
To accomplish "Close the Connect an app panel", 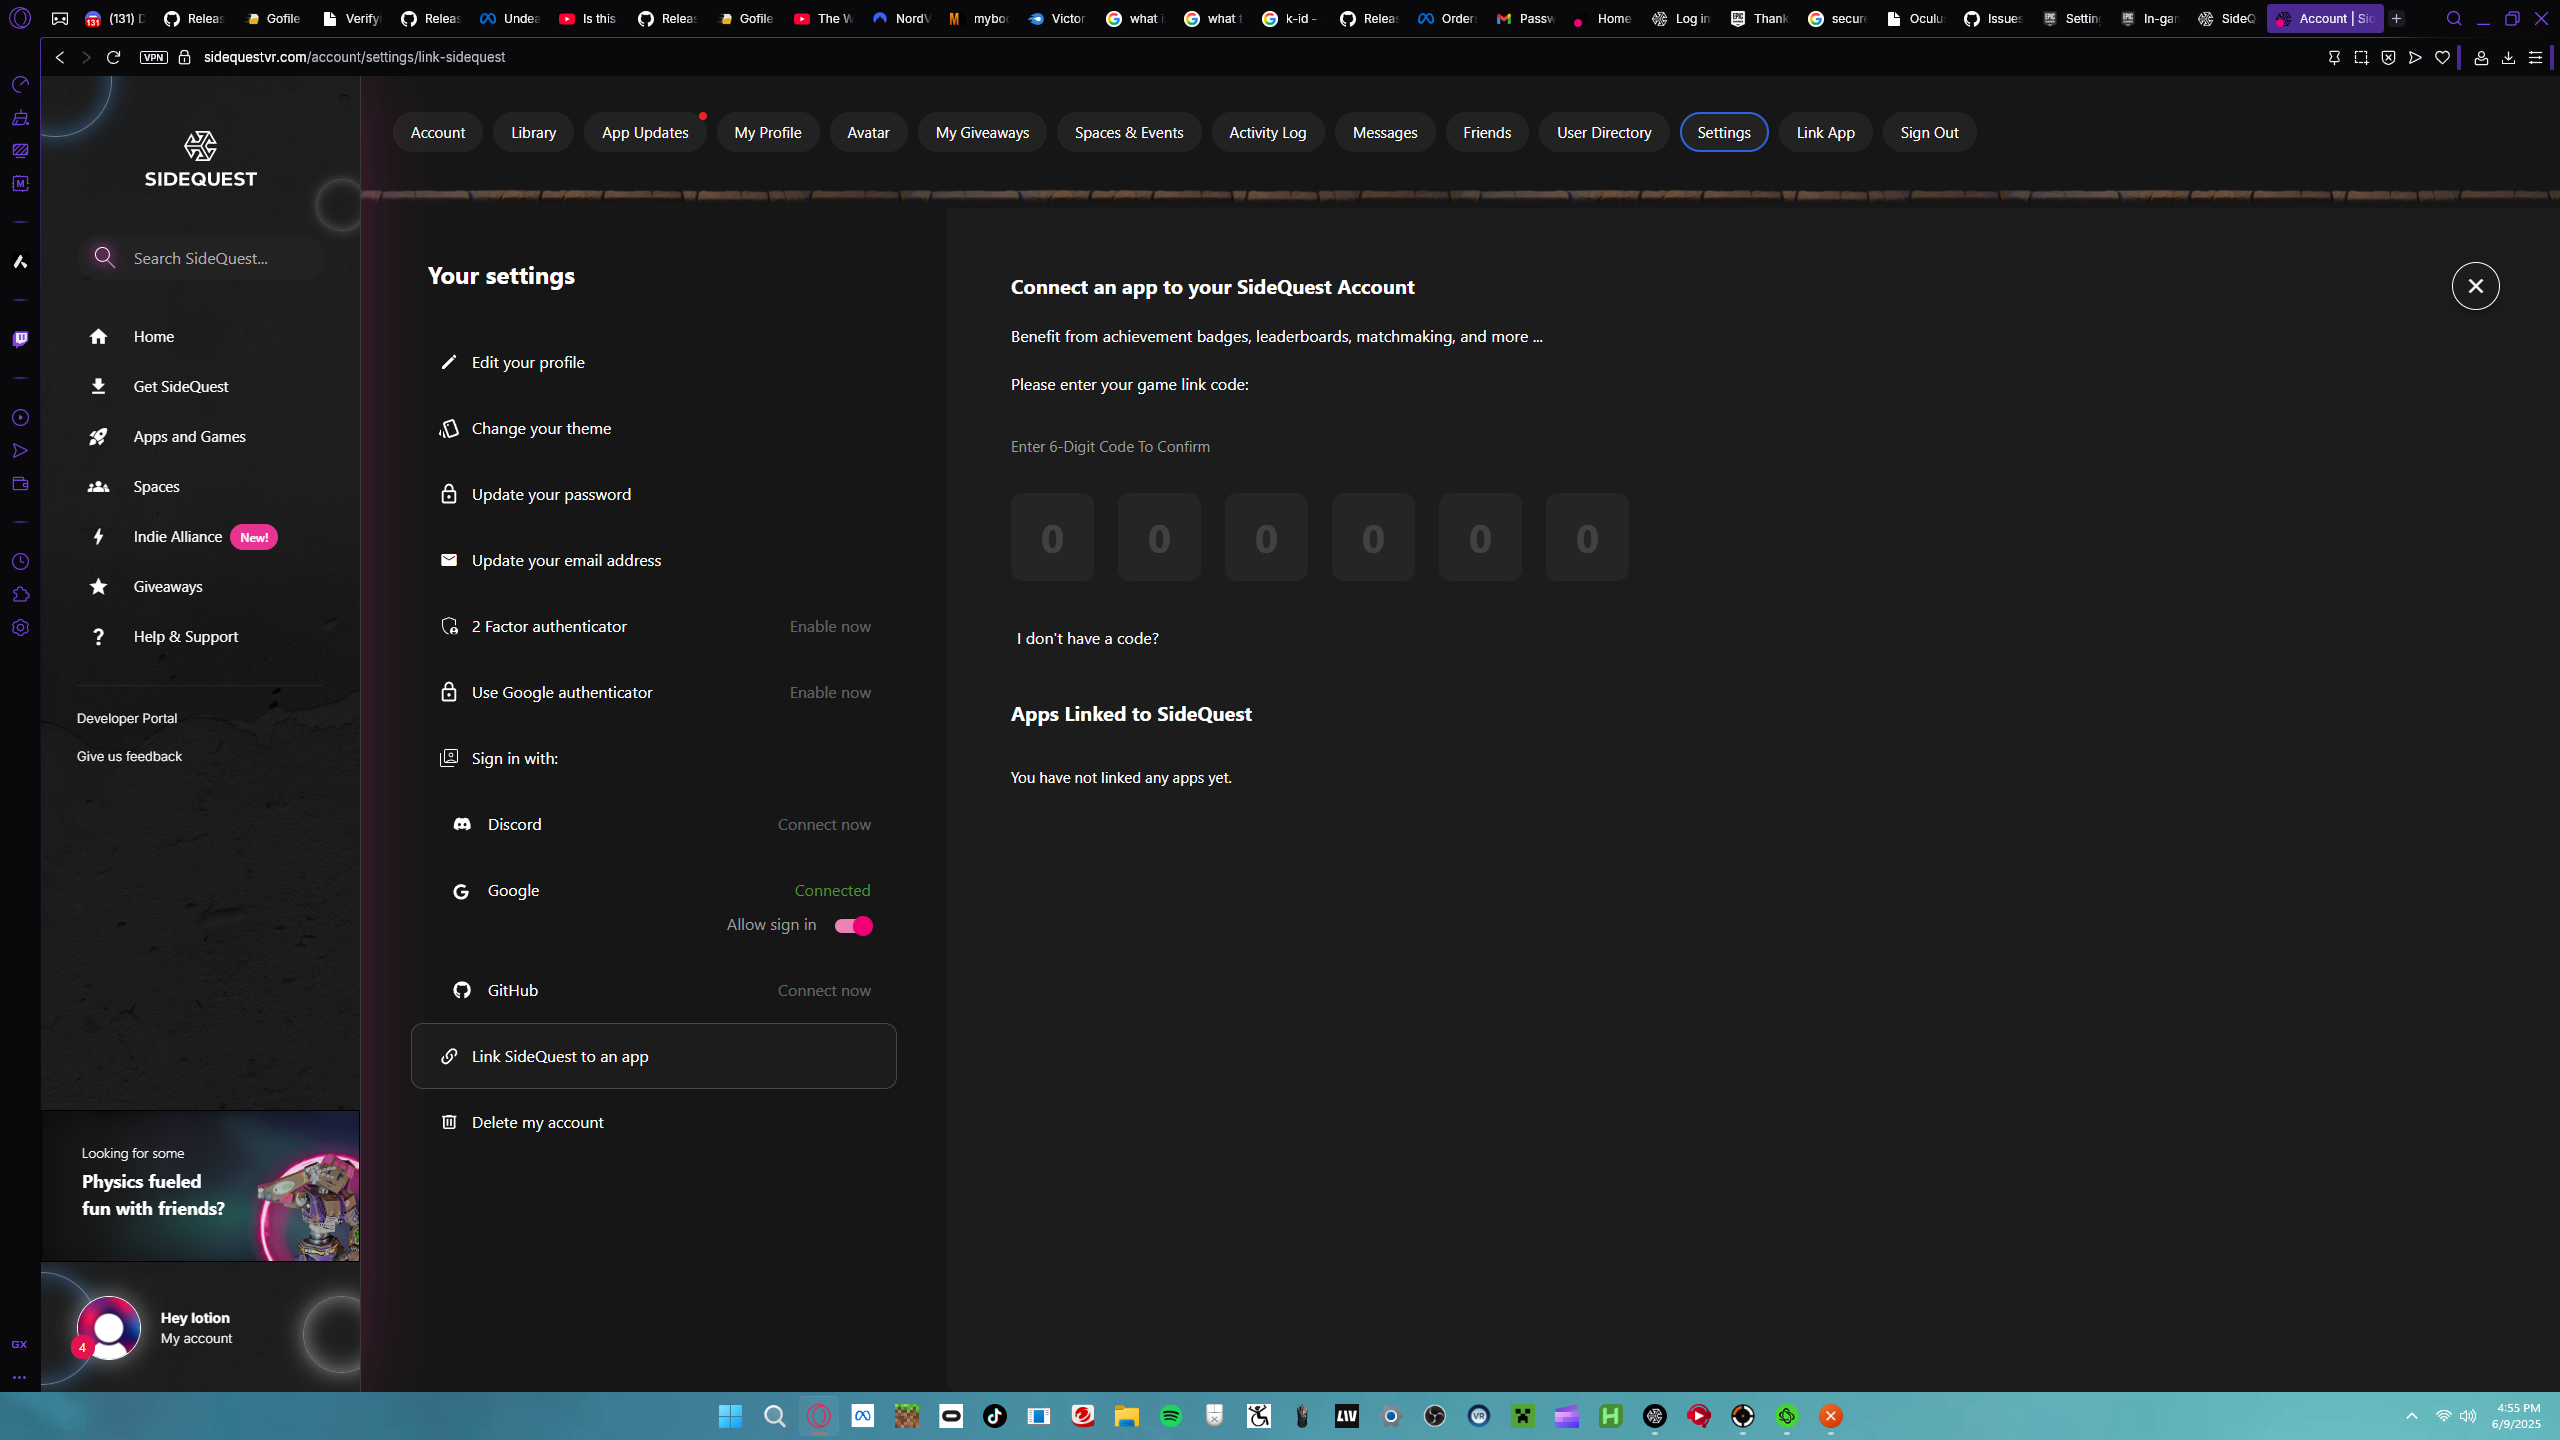I will coord(2475,286).
